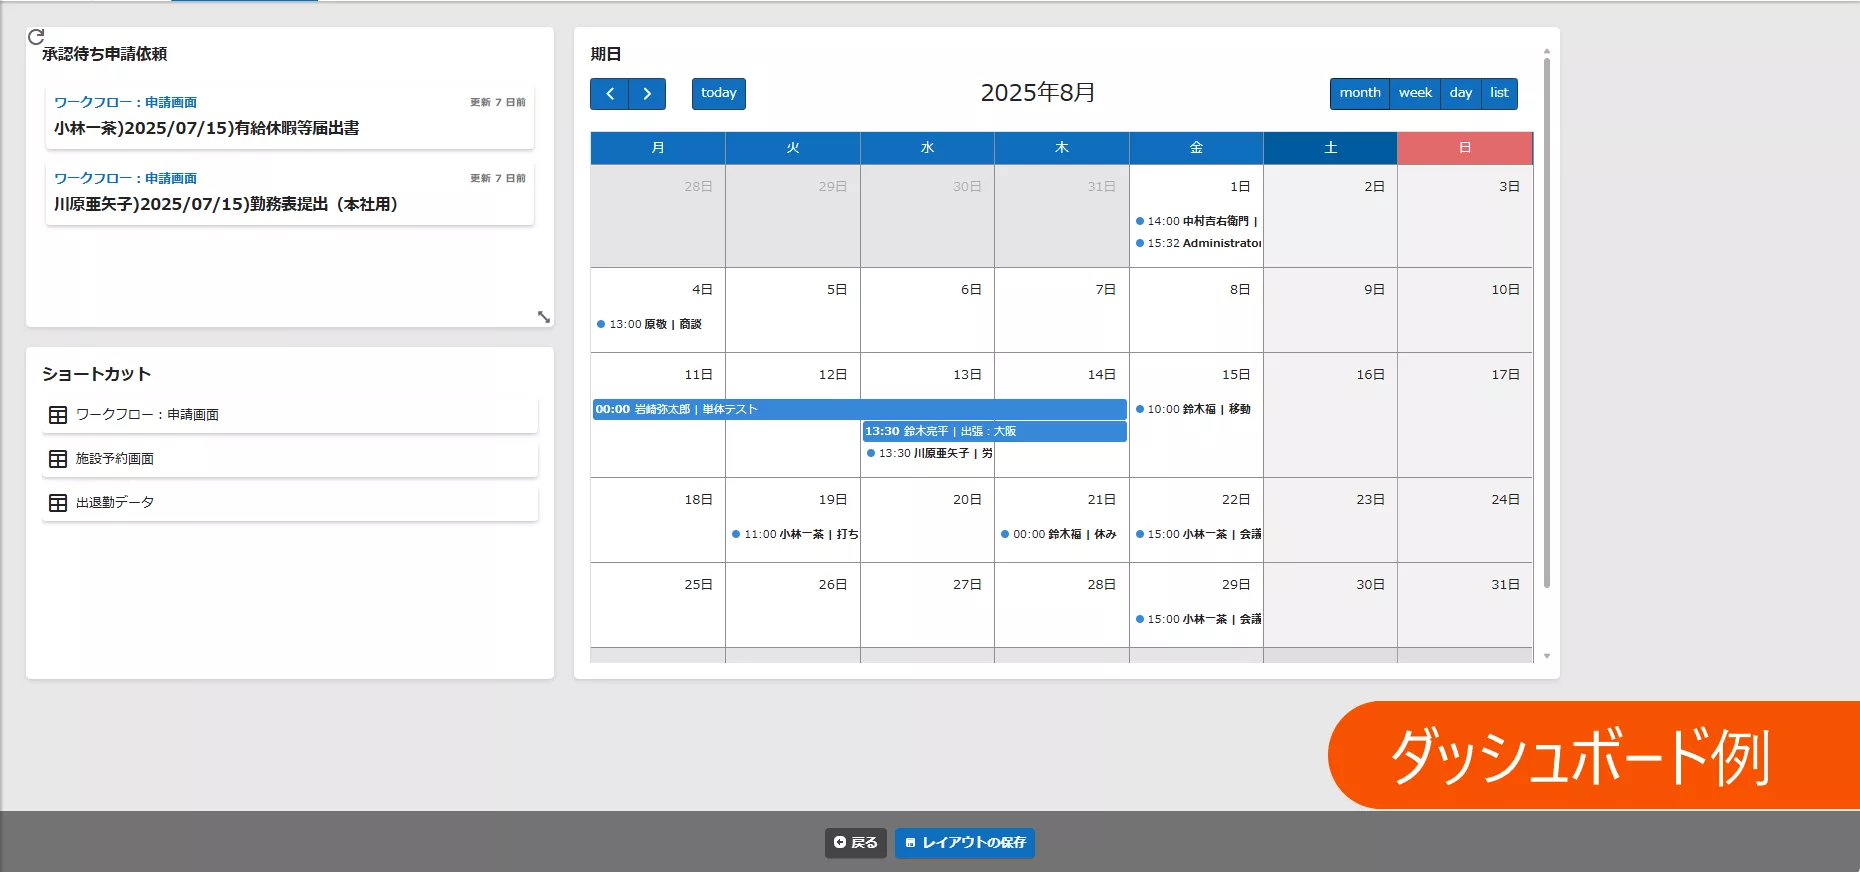Click 土 Saturday column header

point(1330,148)
